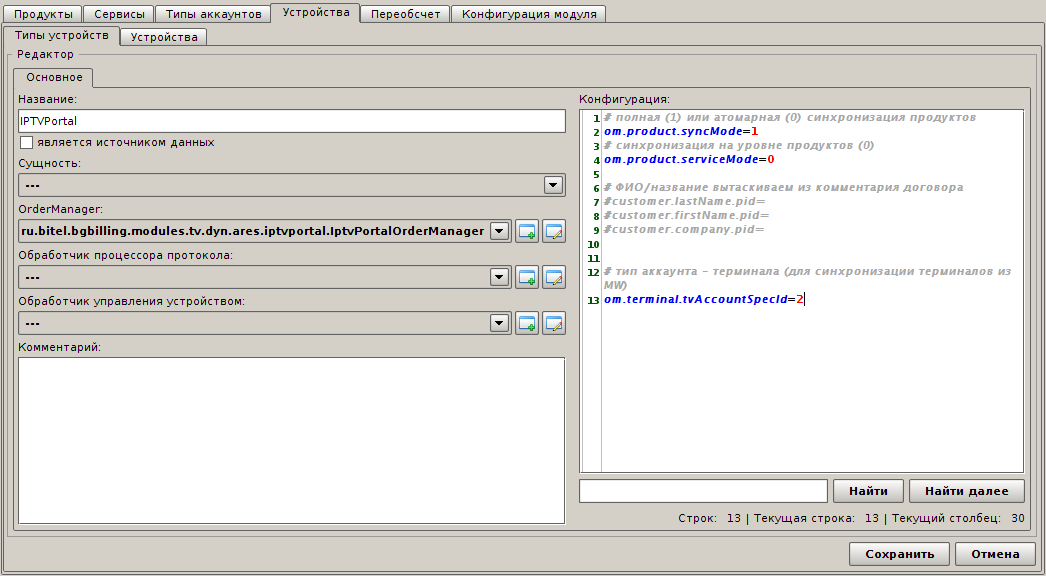Go to the Типы аккаунтов tab

tap(213, 14)
